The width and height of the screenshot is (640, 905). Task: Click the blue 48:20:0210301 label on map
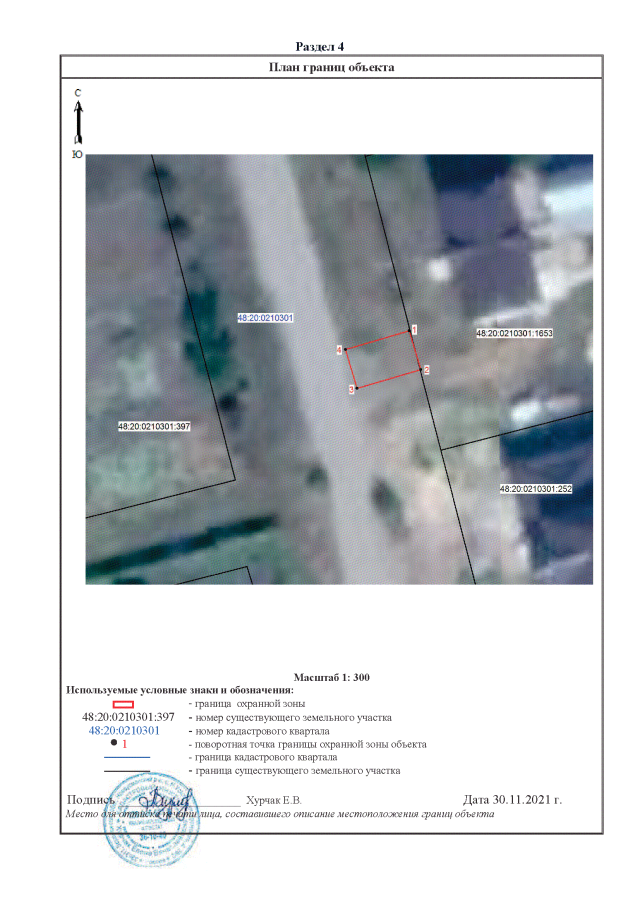tap(264, 318)
